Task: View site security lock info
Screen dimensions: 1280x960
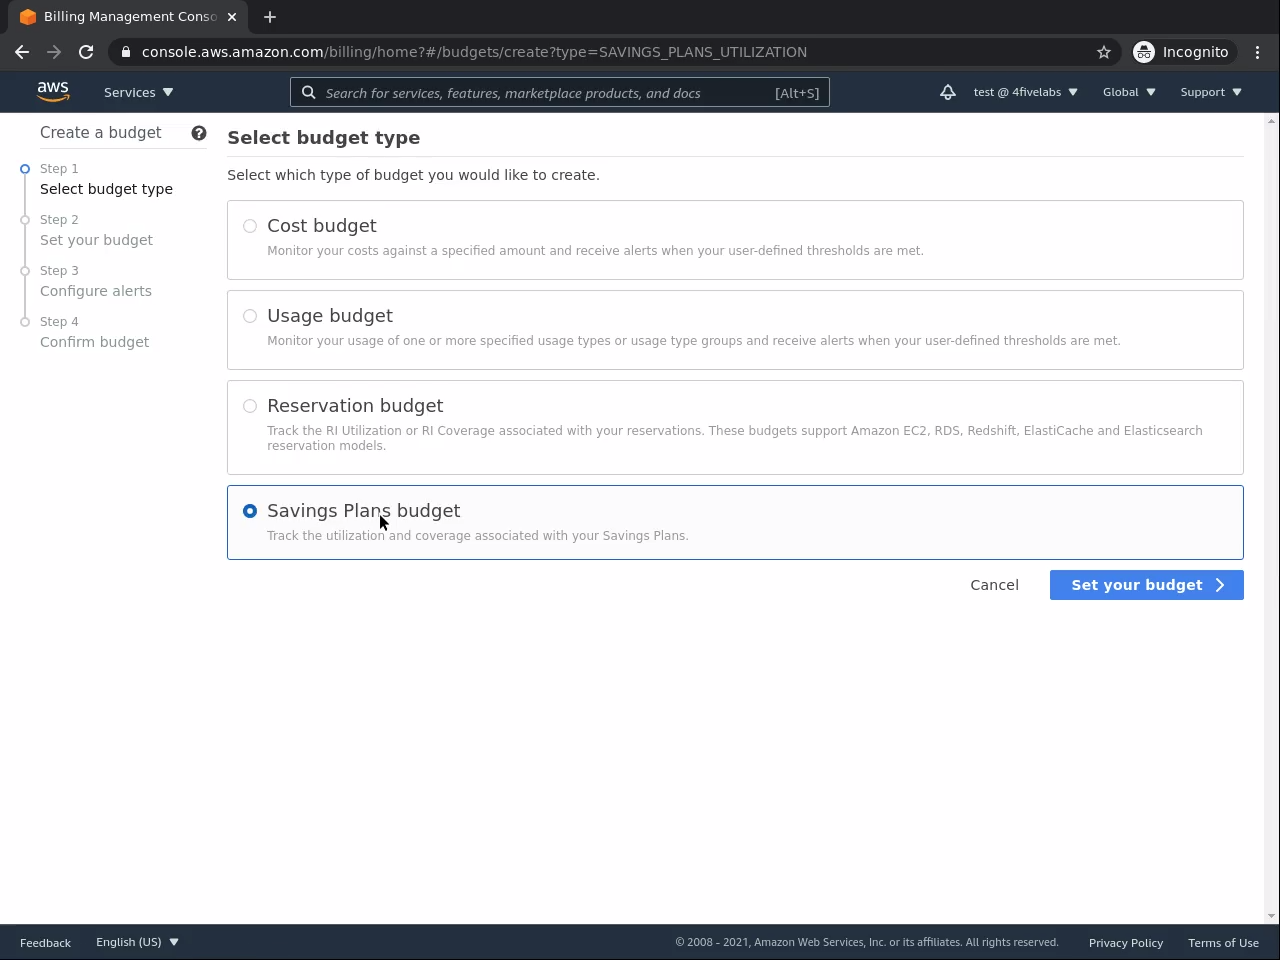Action: [126, 52]
